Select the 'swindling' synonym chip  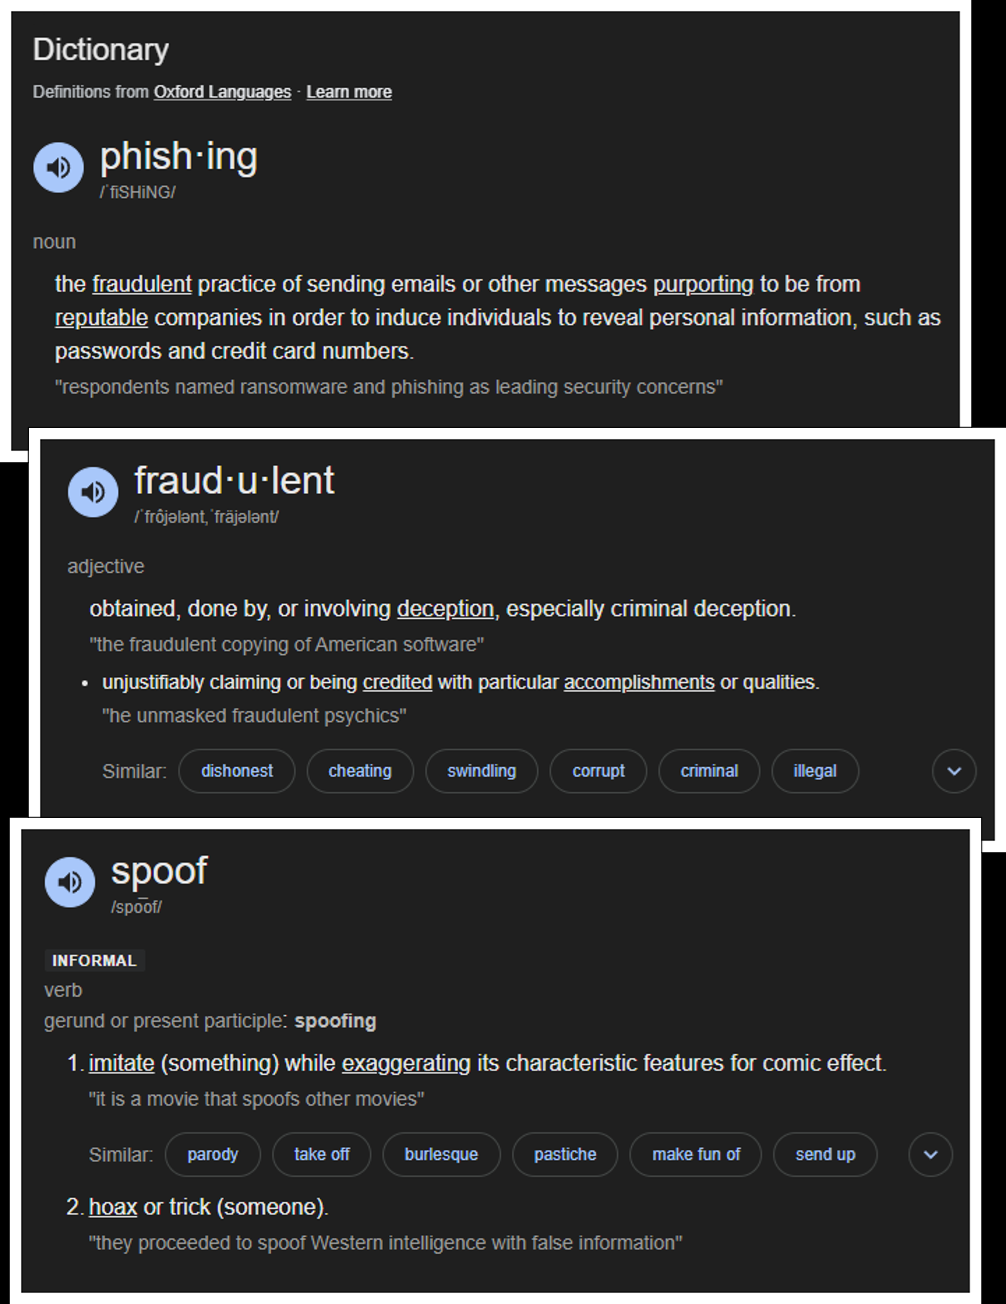481,771
